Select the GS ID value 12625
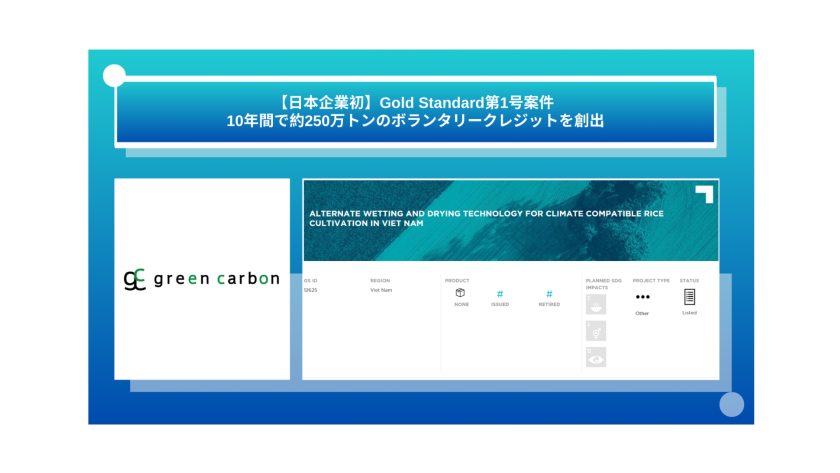The image size is (840, 473). 310,290
